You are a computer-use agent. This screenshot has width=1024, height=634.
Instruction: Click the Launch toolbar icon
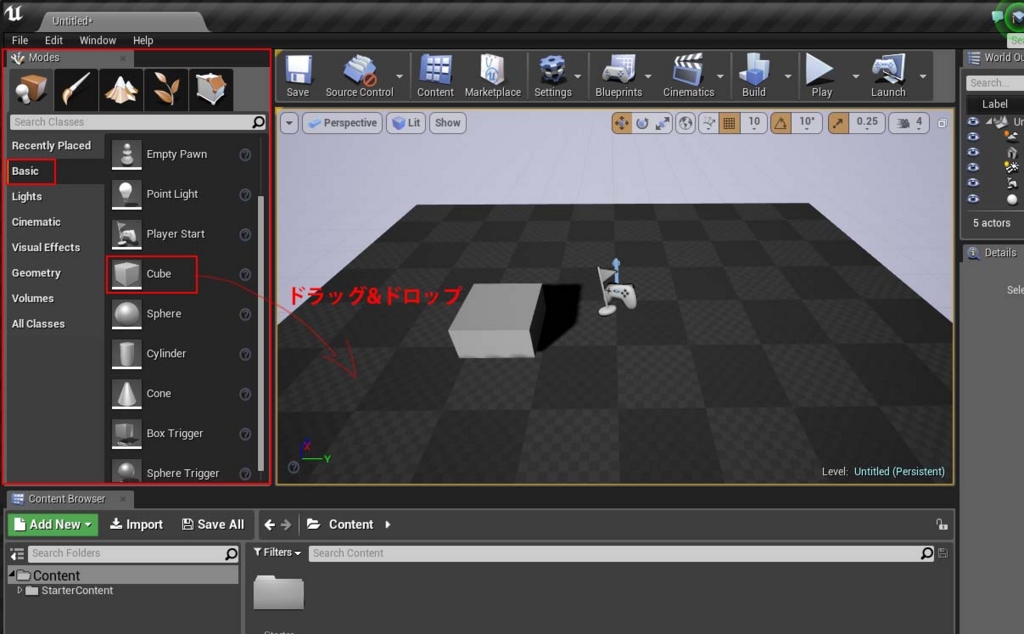888,76
